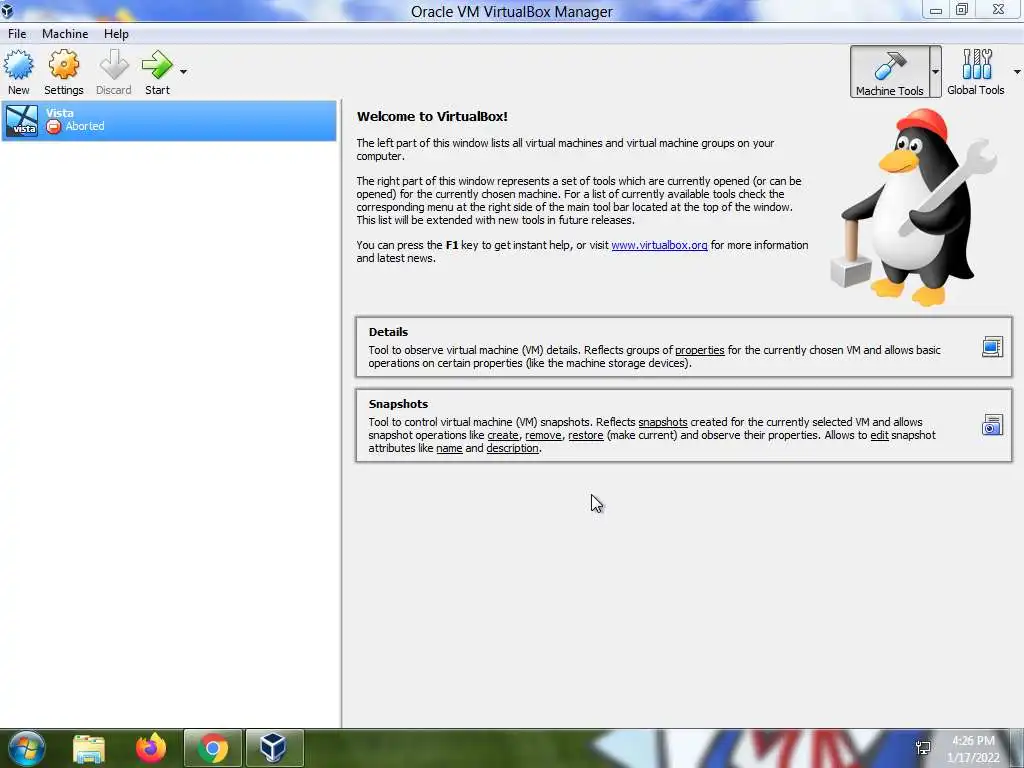Click the VirtualBox title bar icon
1024x768 pixels.
(x=7, y=10)
